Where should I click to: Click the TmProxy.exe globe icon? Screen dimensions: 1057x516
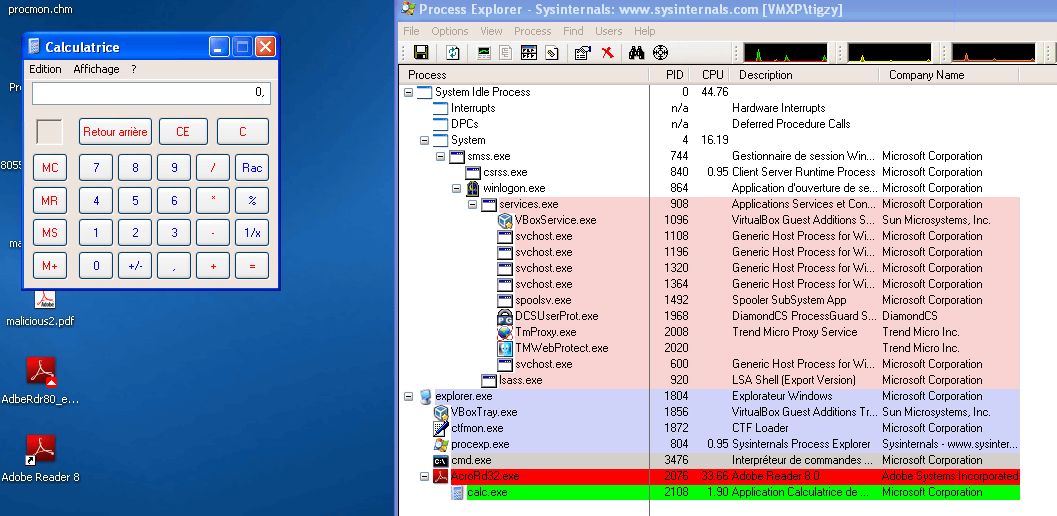(505, 332)
